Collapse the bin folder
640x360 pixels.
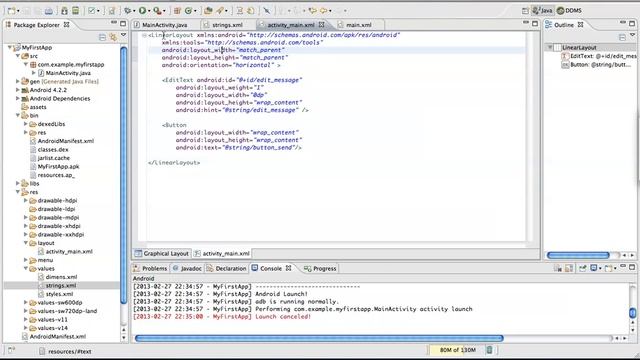point(18,116)
